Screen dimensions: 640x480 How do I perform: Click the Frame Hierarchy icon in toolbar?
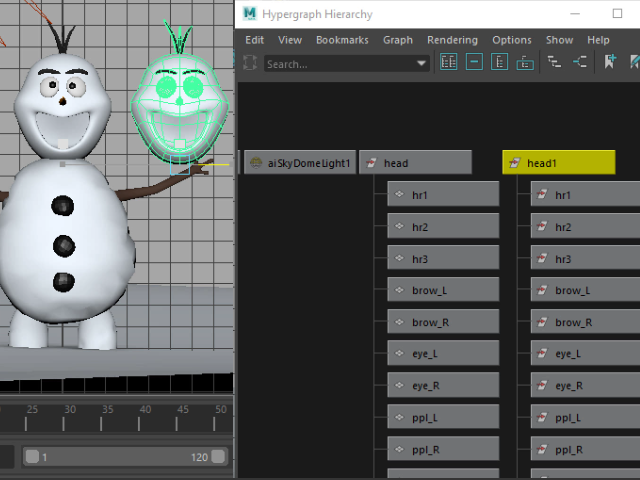499,62
